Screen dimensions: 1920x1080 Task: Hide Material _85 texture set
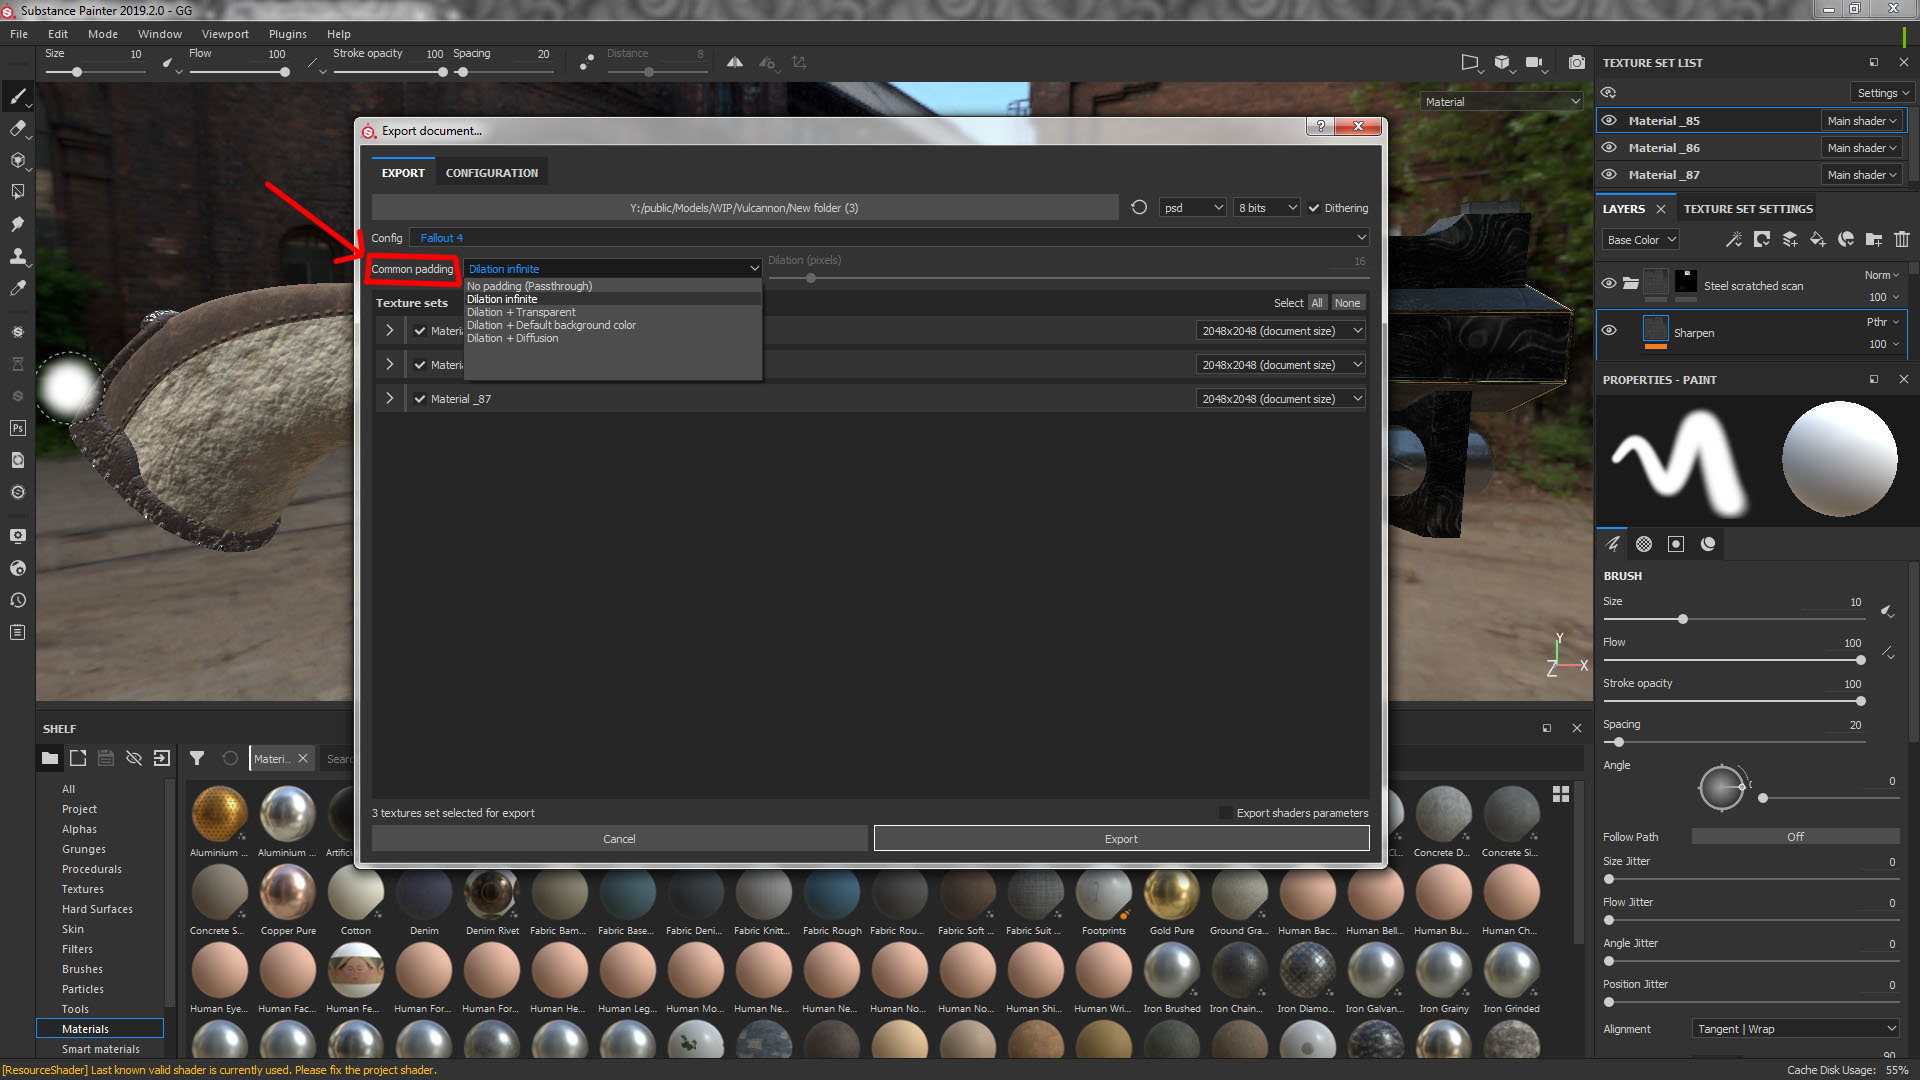1609,121
